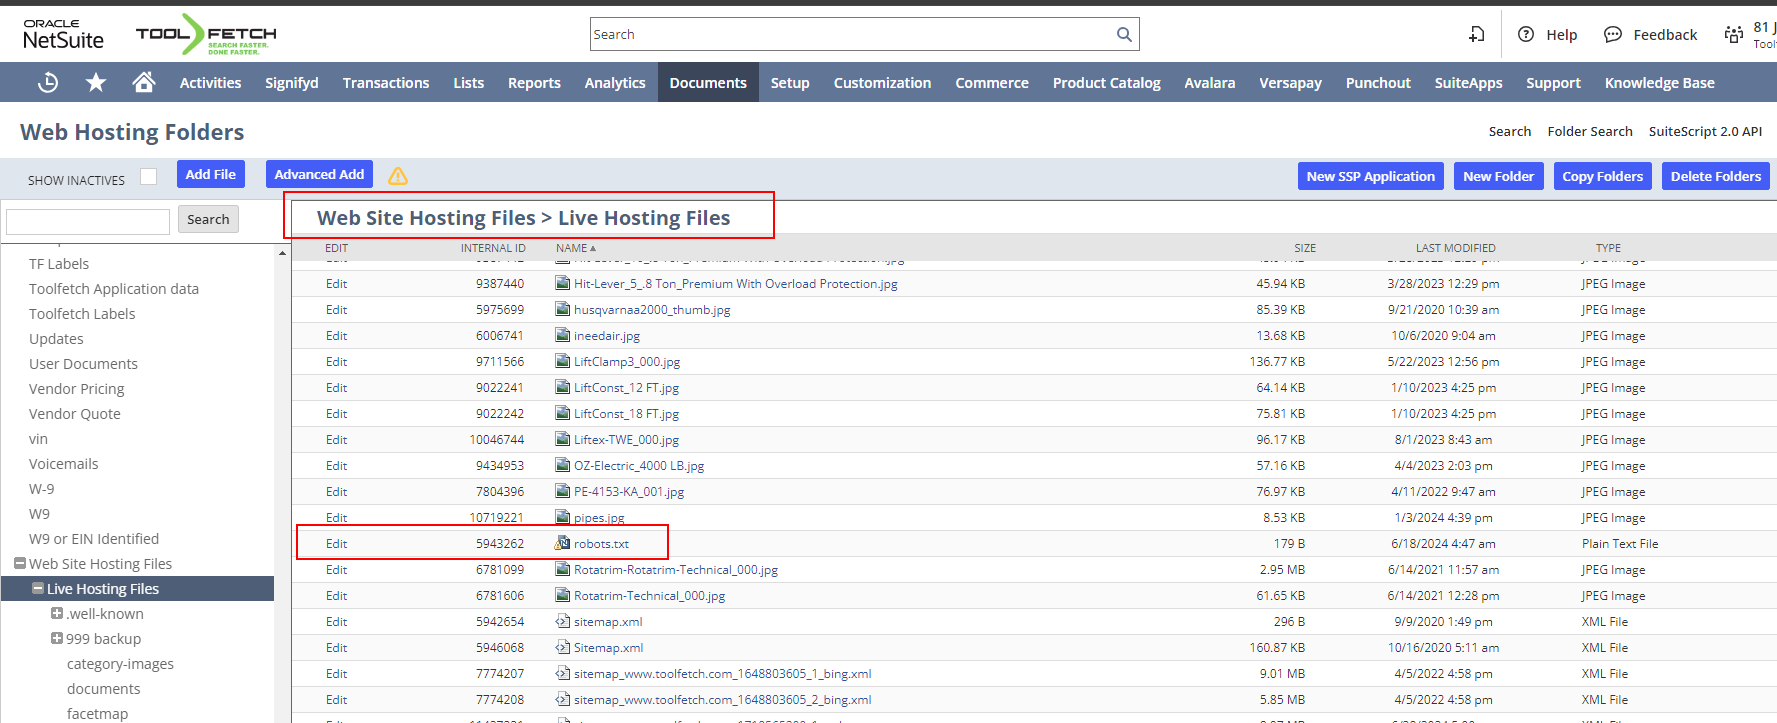Click the Help question mark icon
This screenshot has height=723, width=1777.
coord(1526,35)
